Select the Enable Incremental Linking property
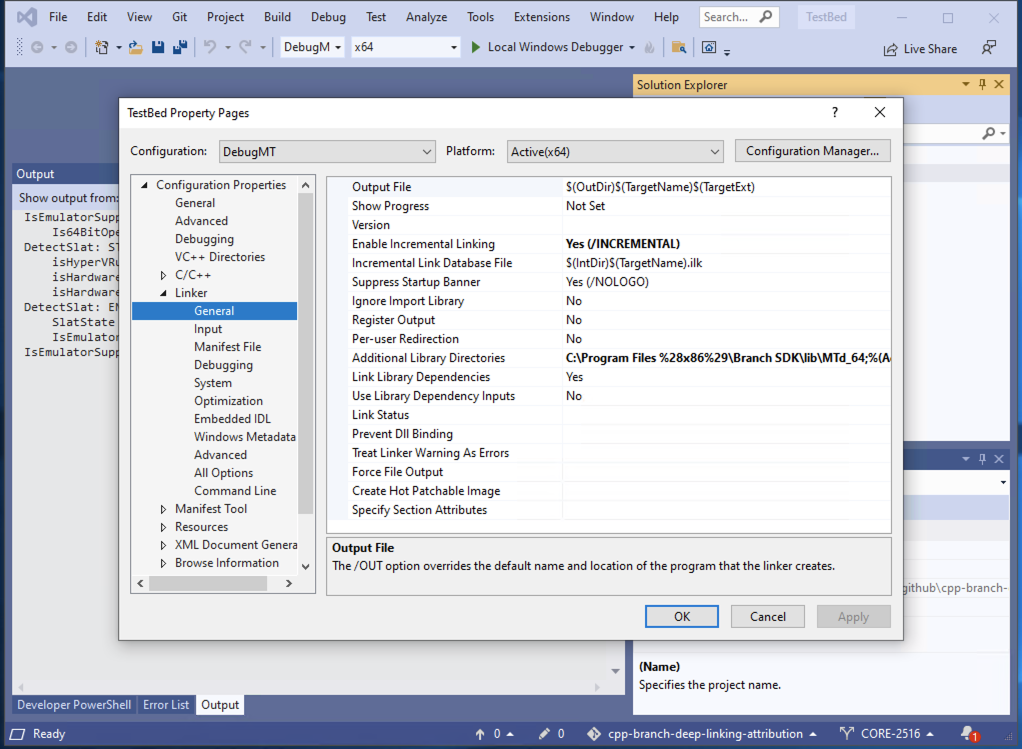Viewport: 1022px width, 749px height. coord(424,244)
